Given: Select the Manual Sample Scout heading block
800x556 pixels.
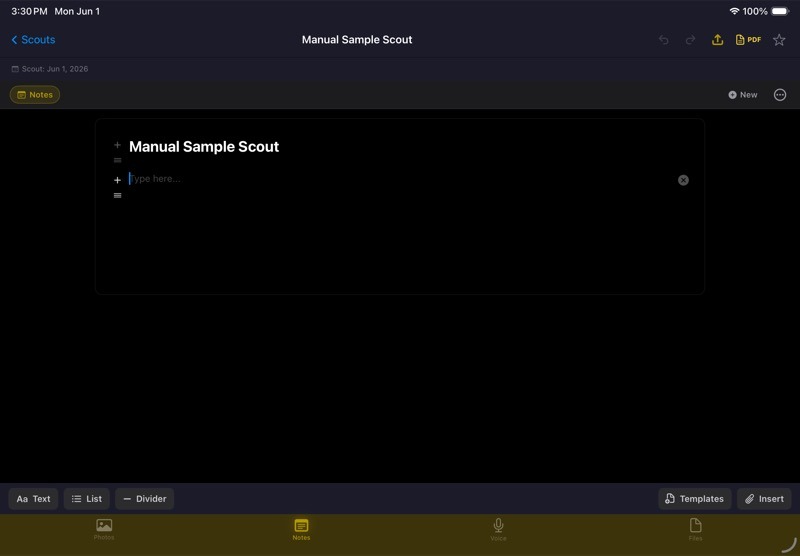Looking at the screenshot, I should click(204, 147).
